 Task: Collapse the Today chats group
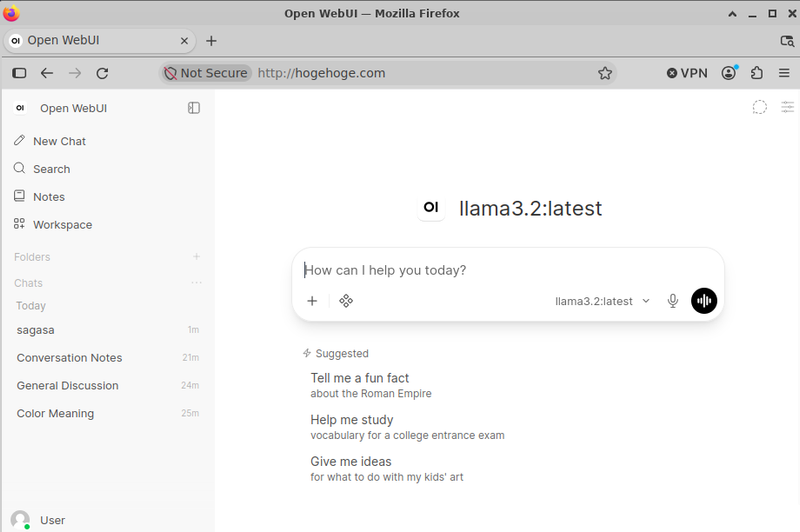[31, 306]
